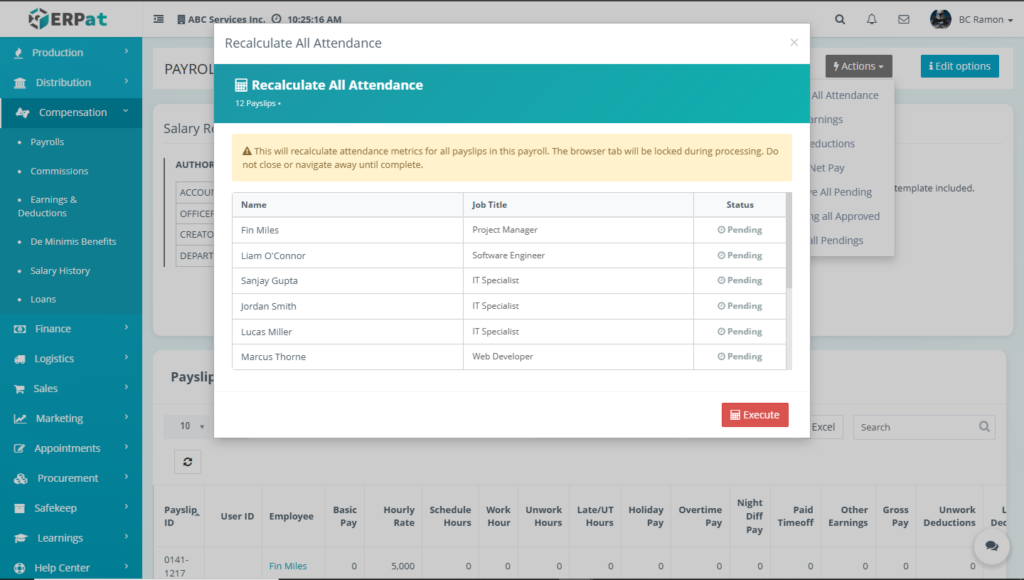Click the search magnifier icon in top bar
Viewport: 1024px width, 580px height.
pos(840,19)
